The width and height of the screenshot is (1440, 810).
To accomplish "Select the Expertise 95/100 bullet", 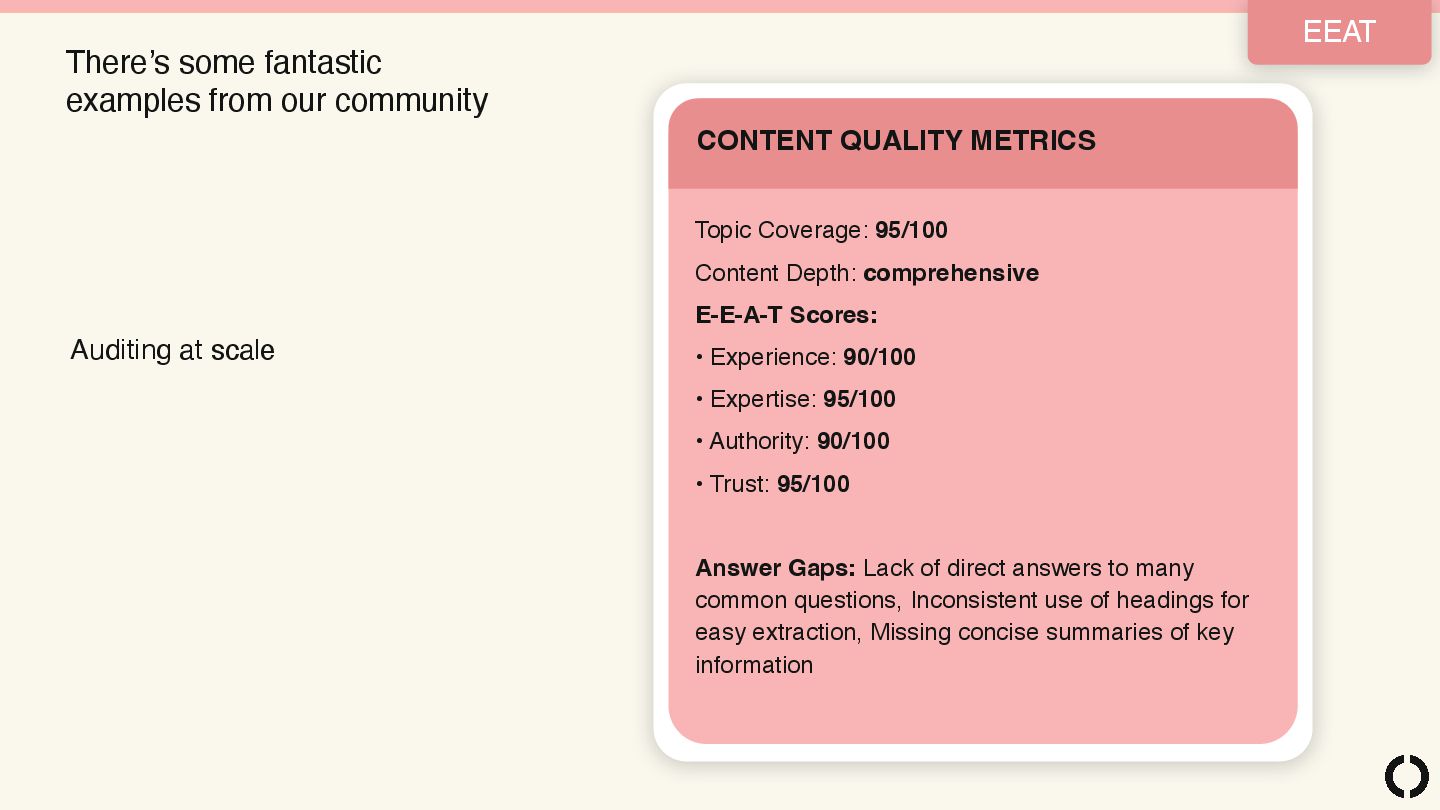I will 796,399.
